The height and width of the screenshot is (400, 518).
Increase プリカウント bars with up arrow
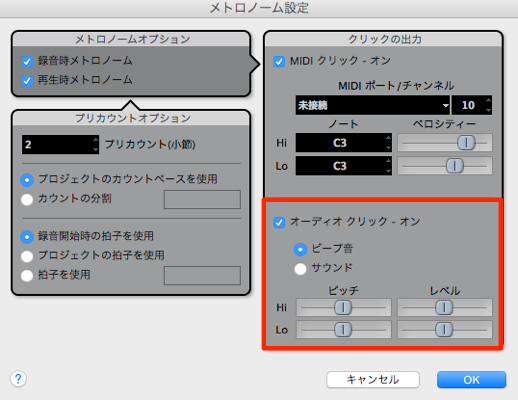click(96, 139)
